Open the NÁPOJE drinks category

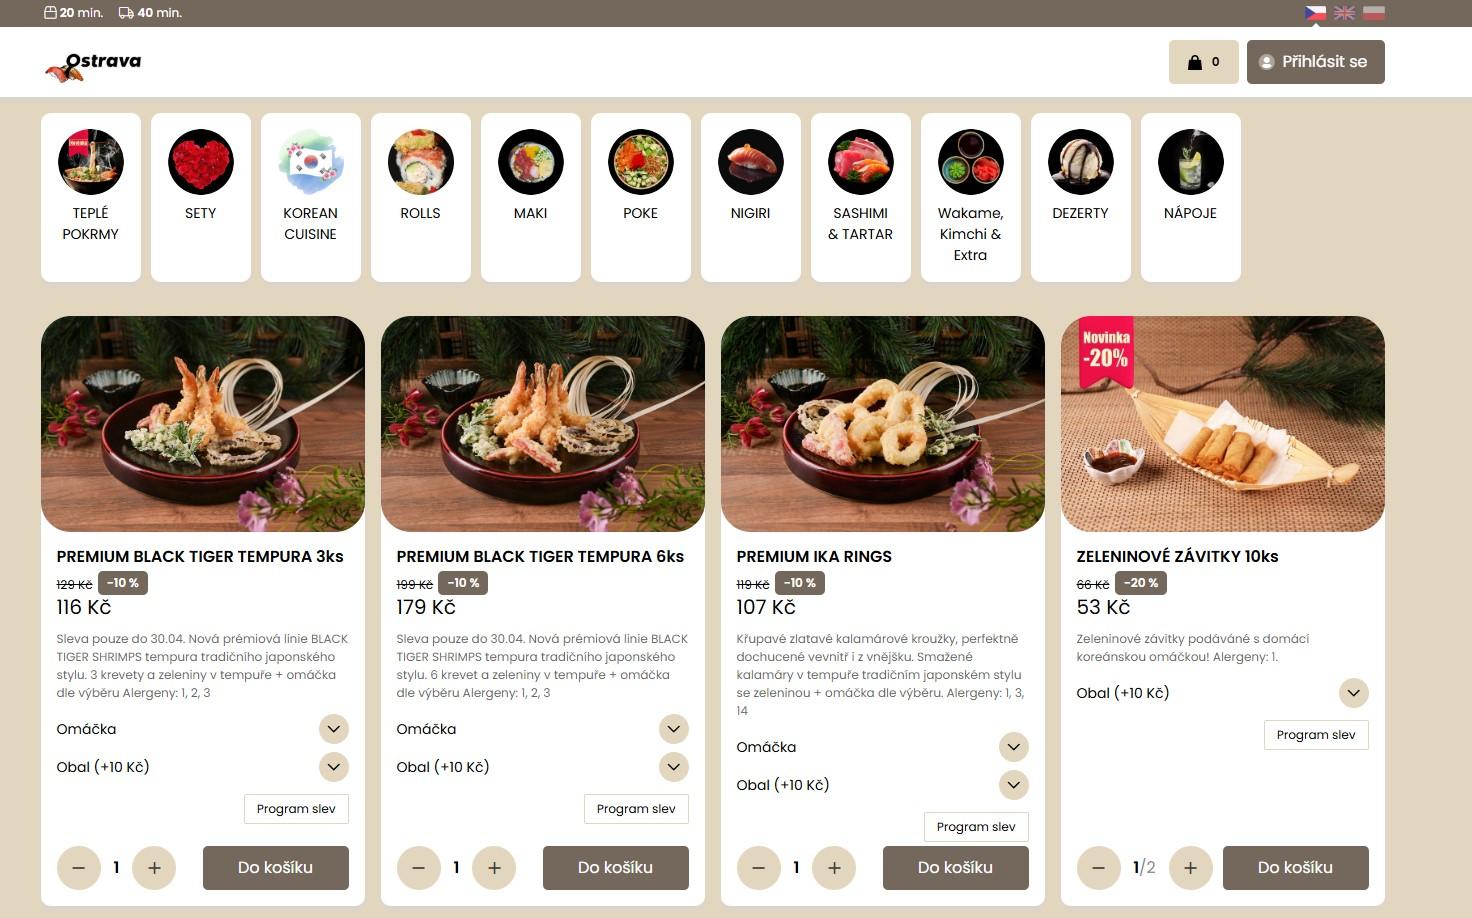pyautogui.click(x=1191, y=197)
